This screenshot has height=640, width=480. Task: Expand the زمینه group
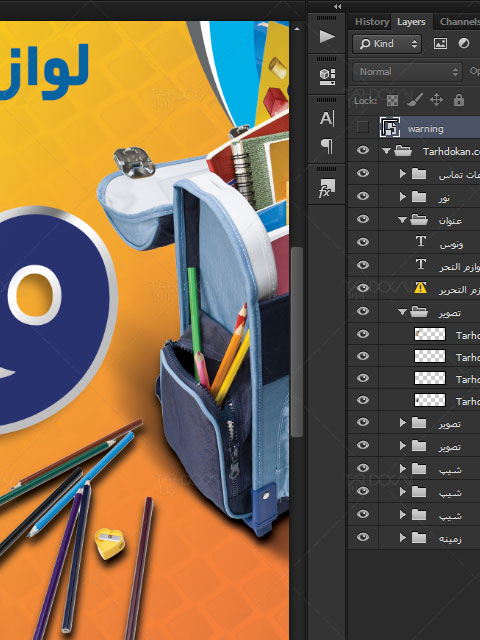402,538
